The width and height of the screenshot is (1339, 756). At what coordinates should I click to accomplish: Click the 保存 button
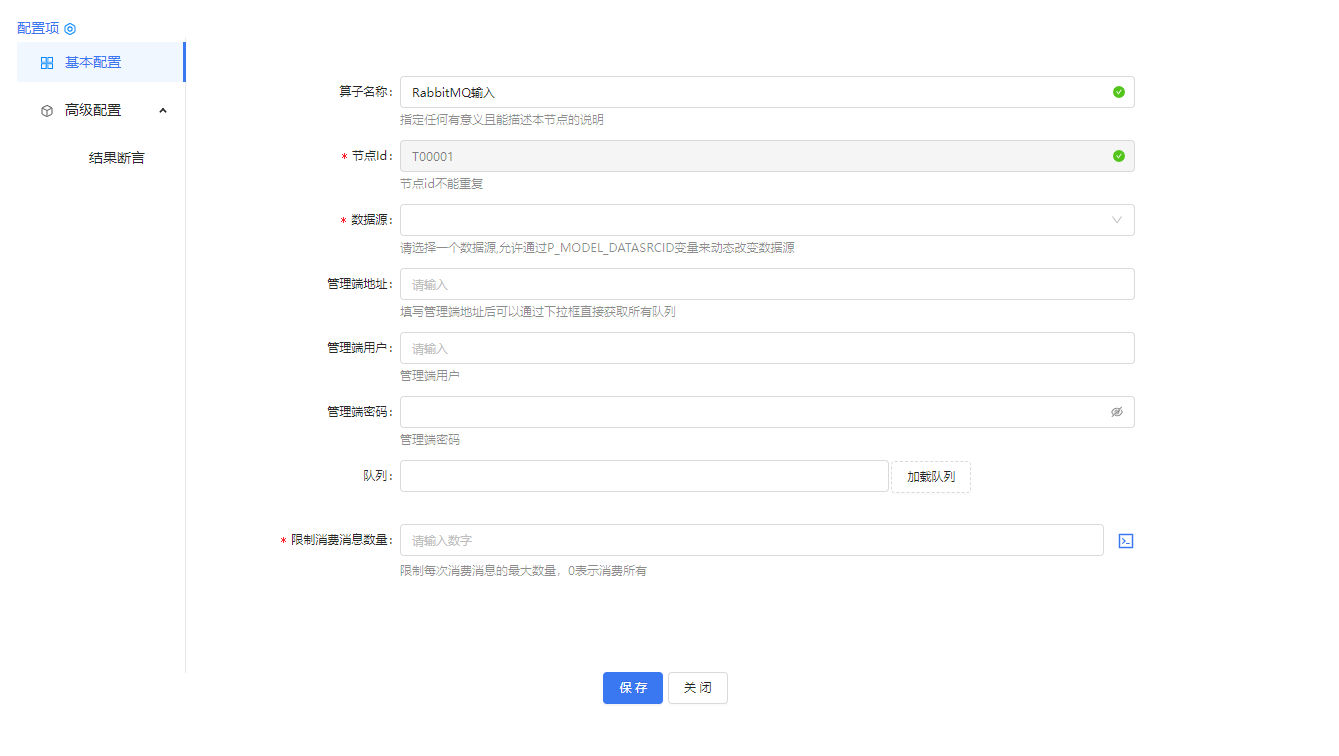pyautogui.click(x=632, y=688)
